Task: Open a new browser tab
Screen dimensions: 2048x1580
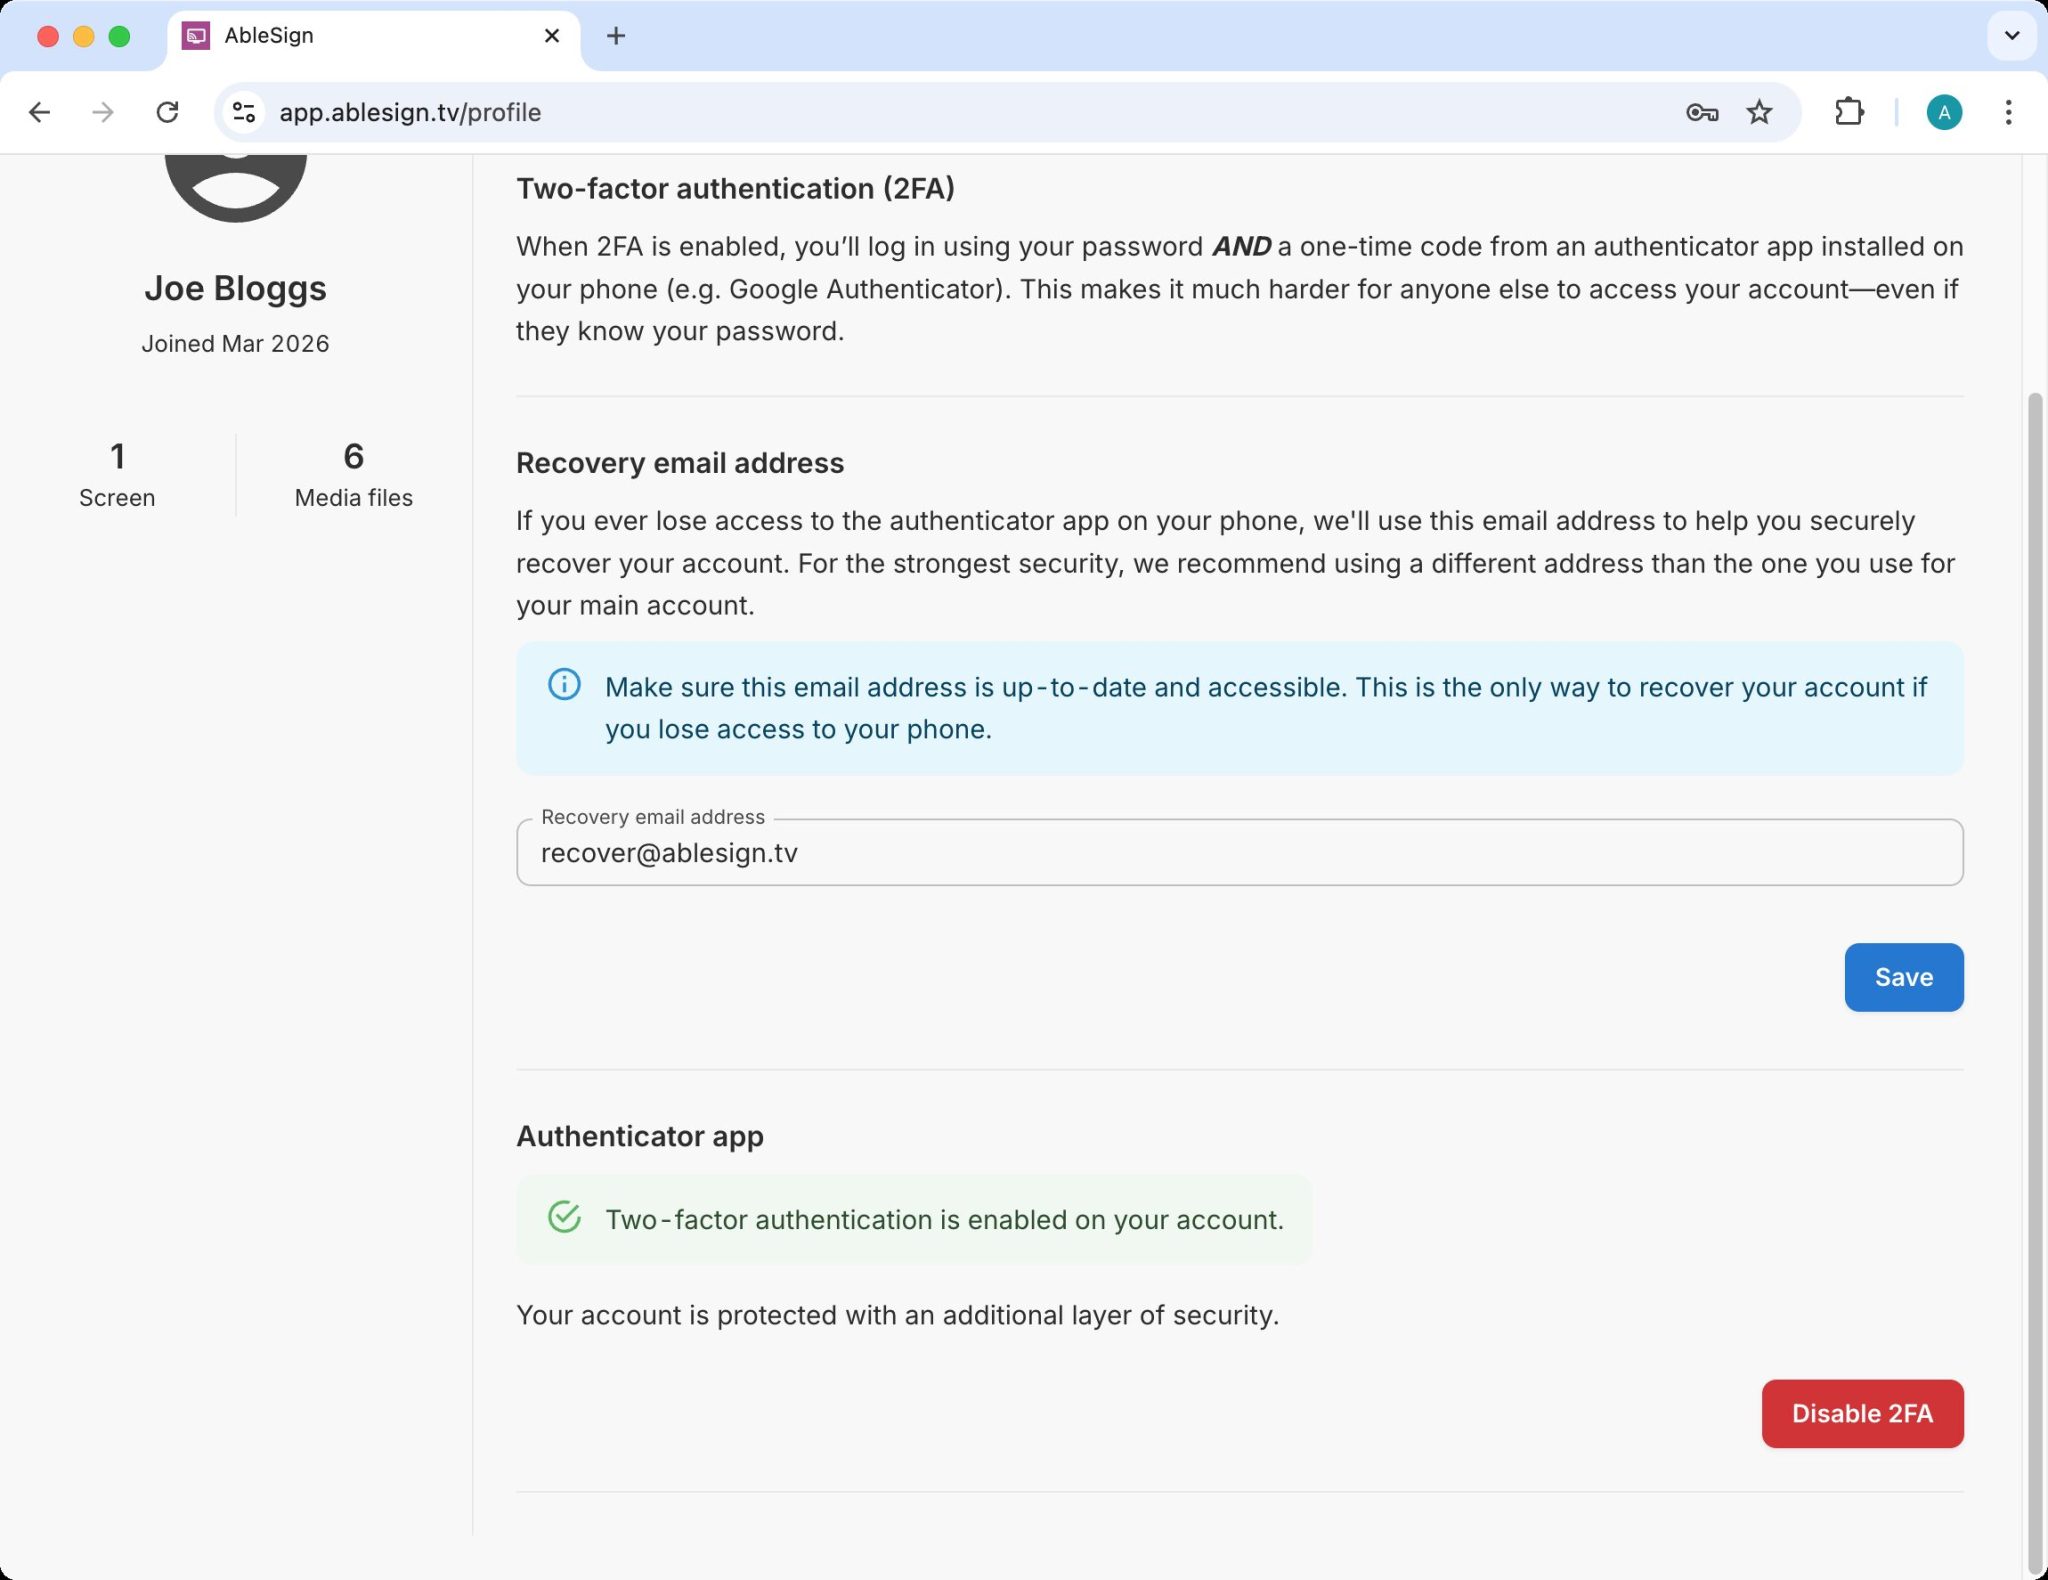Action: pos(616,36)
